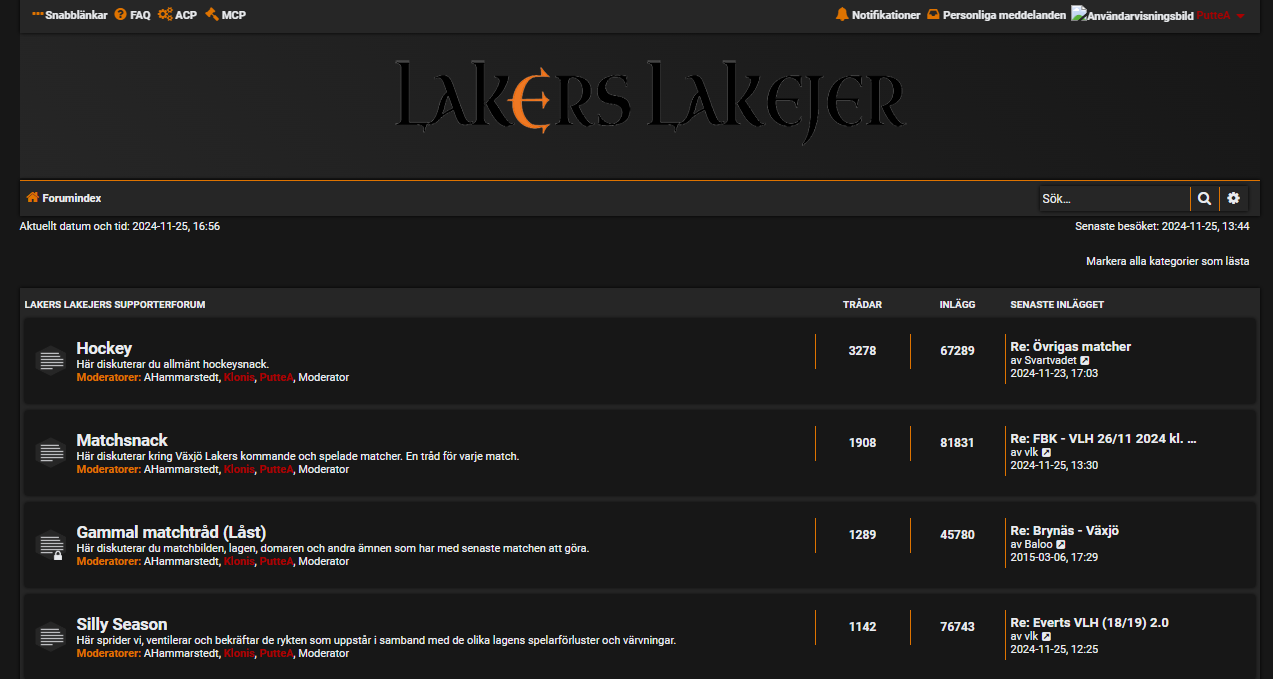Open Notifikationer bell dropdown
The image size is (1273, 679).
877,15
